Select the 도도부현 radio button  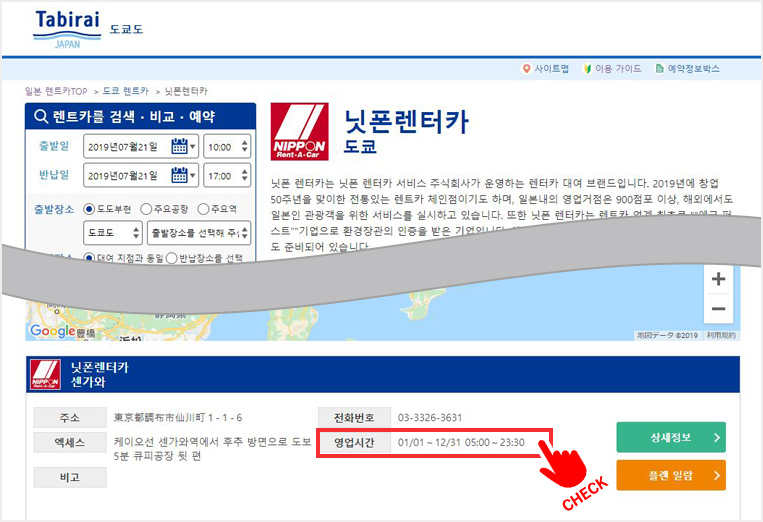click(89, 209)
